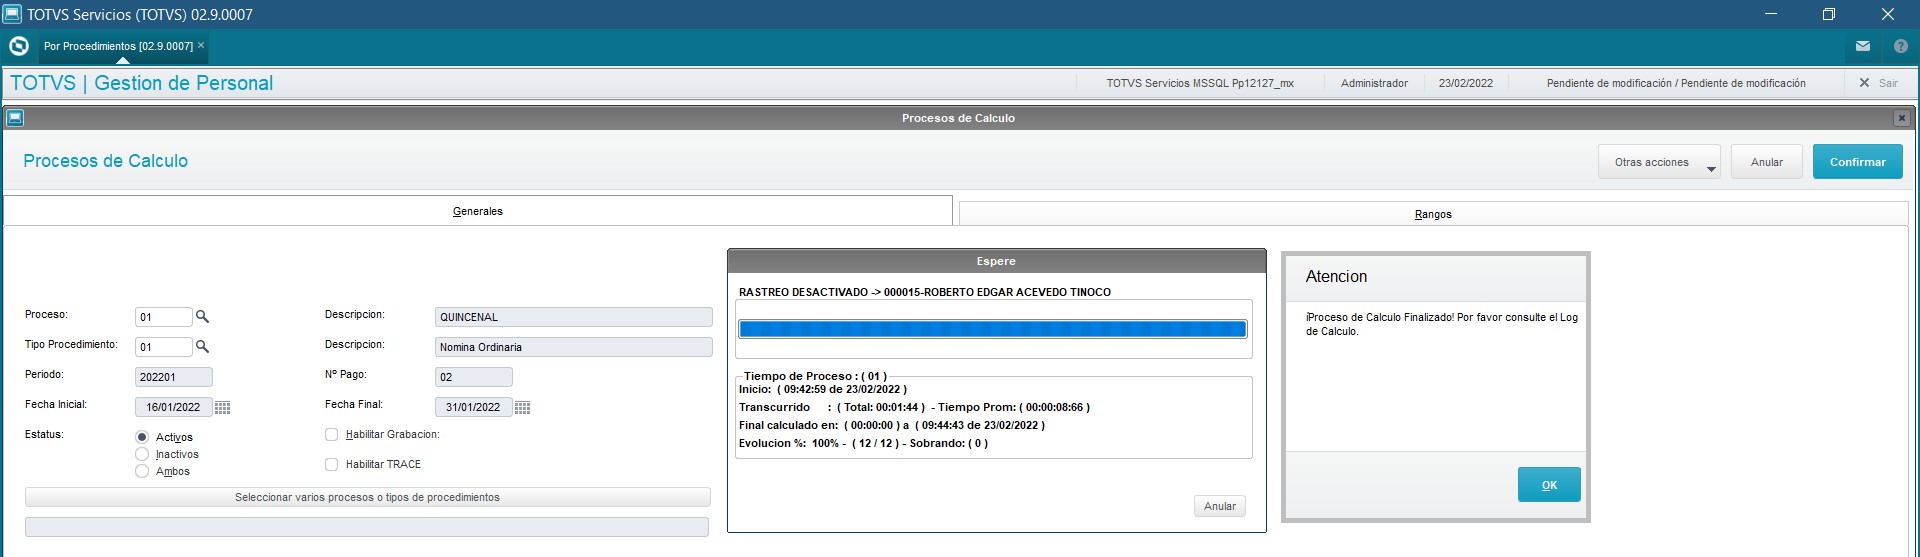Click the Proceso input field
The width and height of the screenshot is (1920, 557).
(163, 317)
